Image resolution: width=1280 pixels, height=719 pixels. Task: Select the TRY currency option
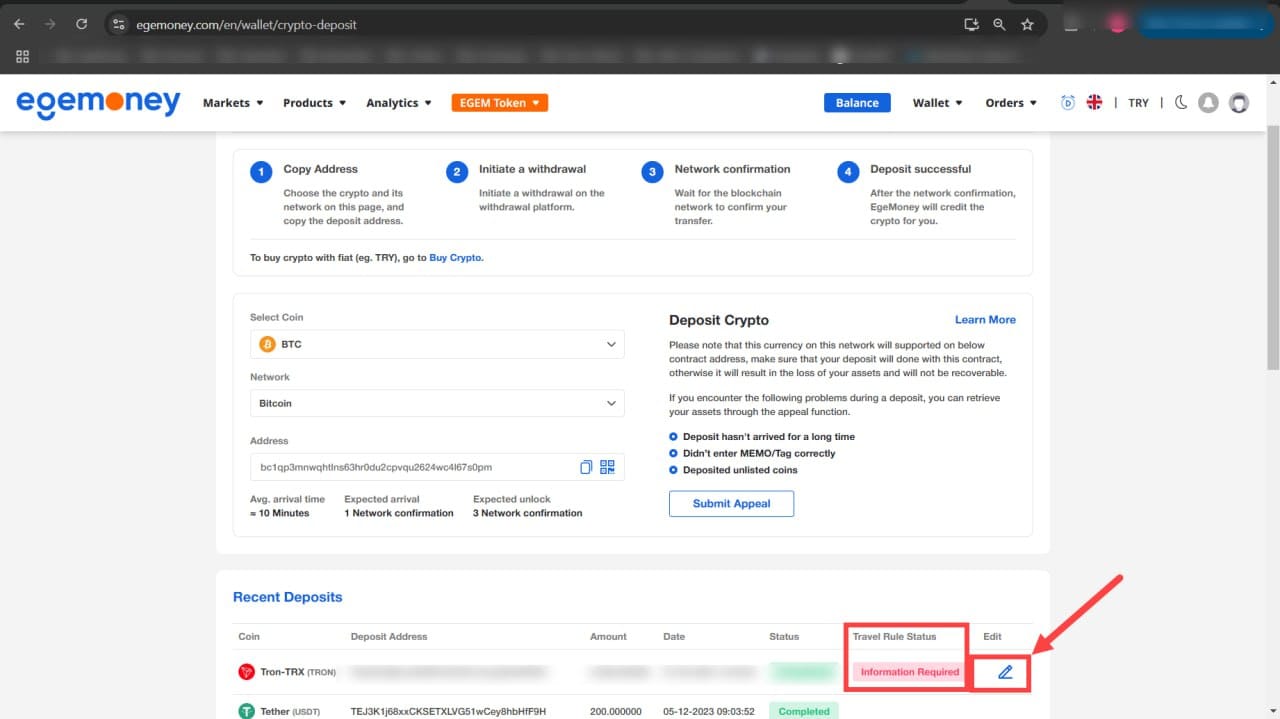pyautogui.click(x=1138, y=103)
